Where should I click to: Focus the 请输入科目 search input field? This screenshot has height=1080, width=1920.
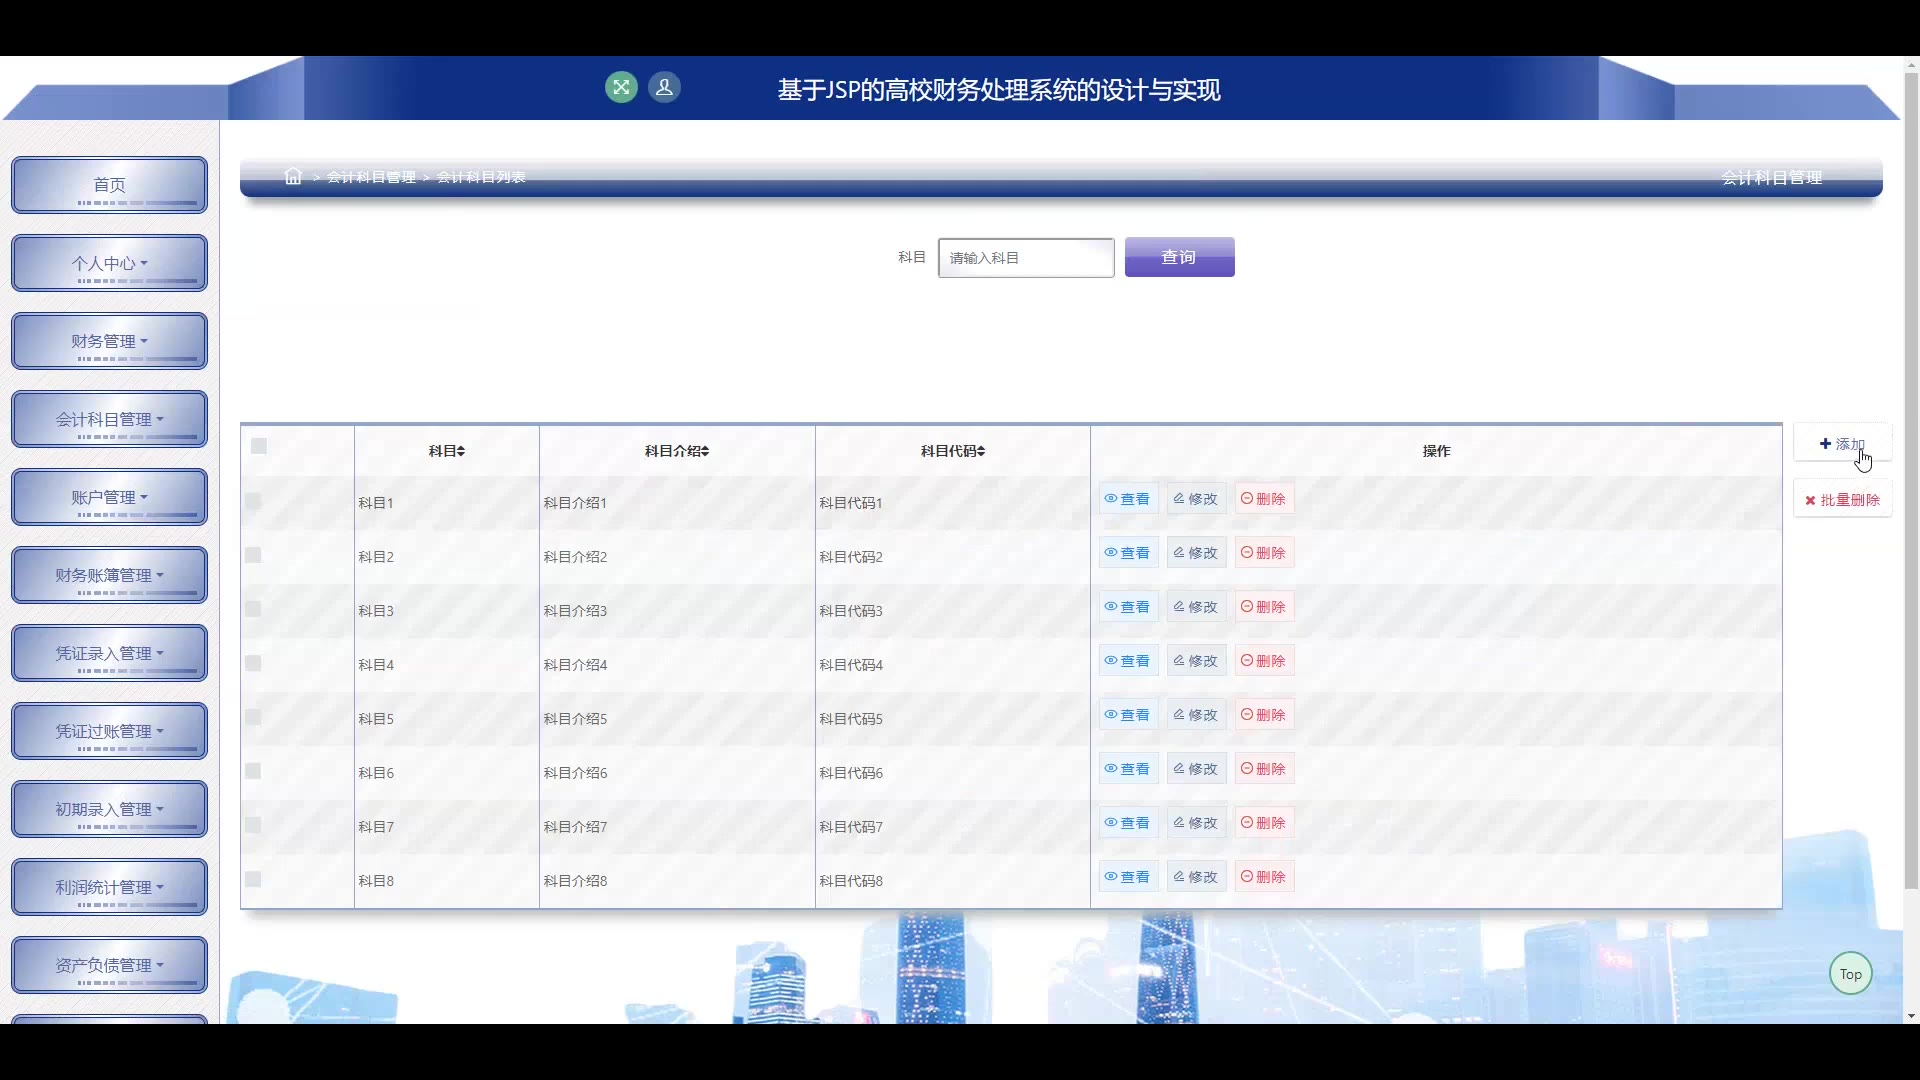(1026, 258)
